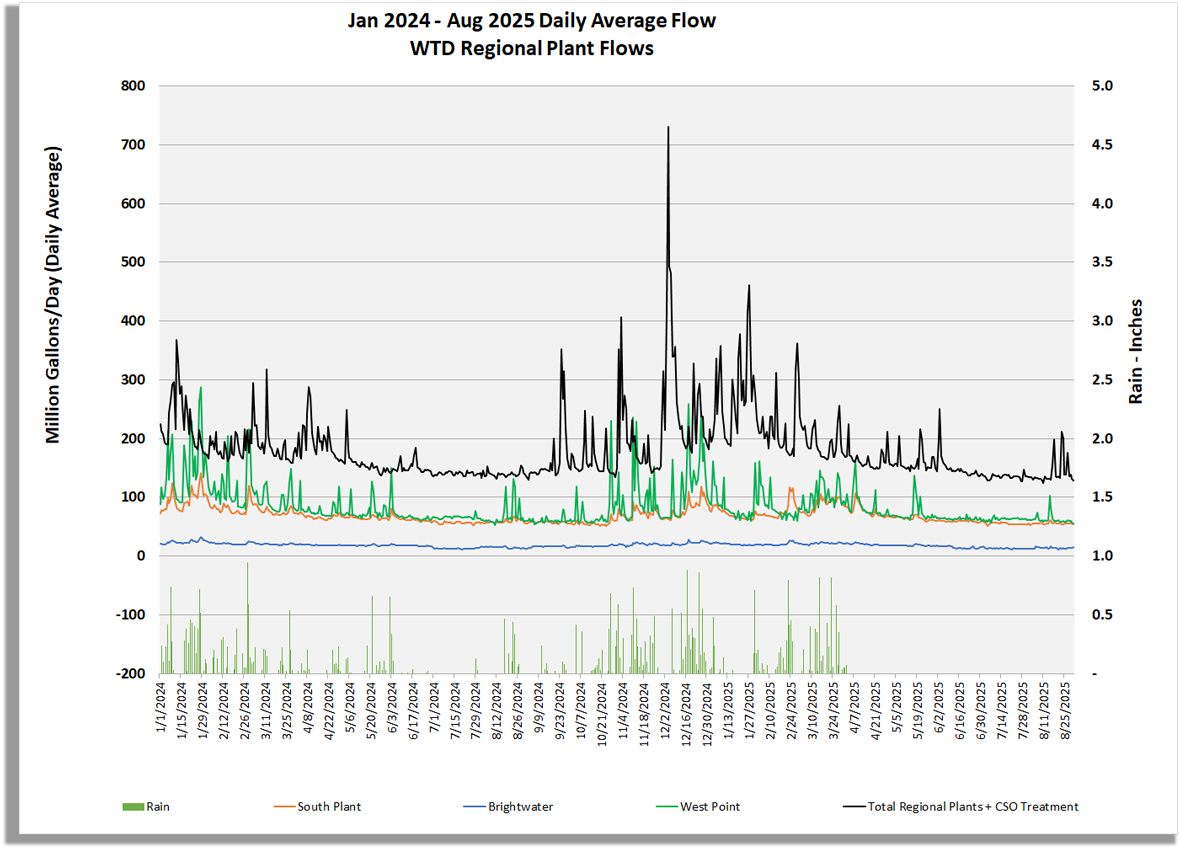Select the 'WTD Regional Plant Flows' subtitle
1180x849 pixels.
(531, 48)
